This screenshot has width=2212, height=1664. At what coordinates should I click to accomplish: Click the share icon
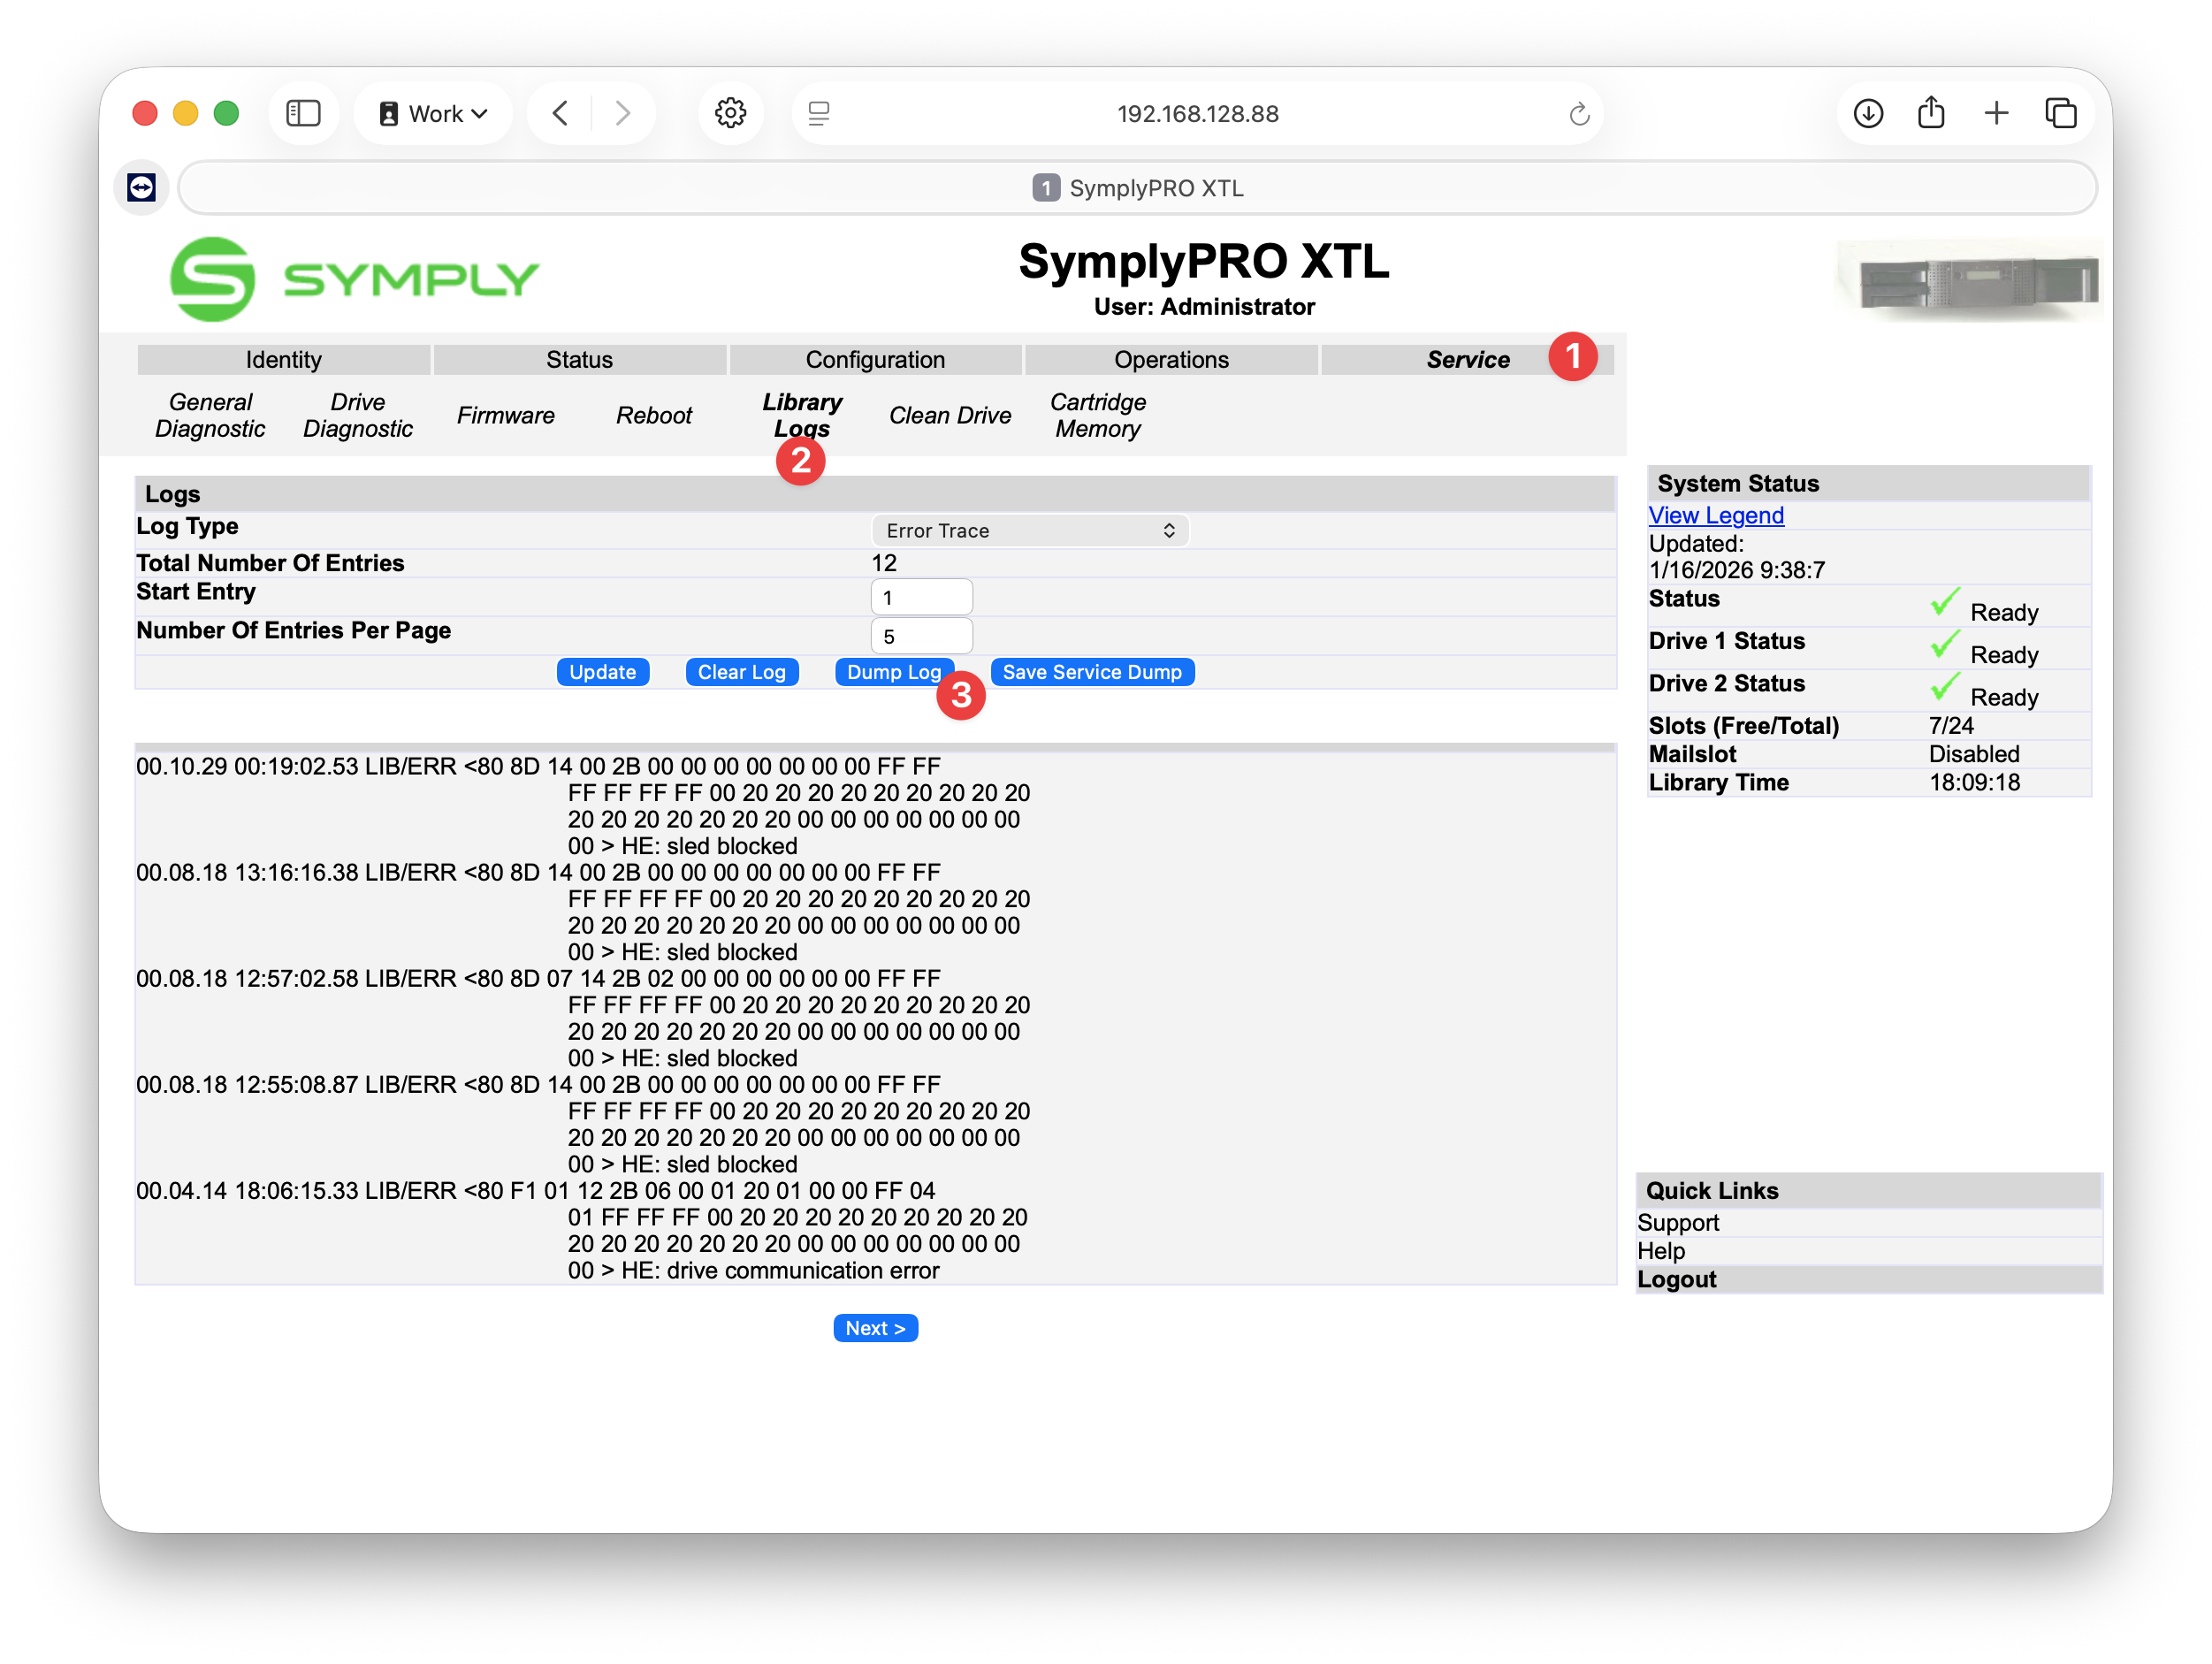[1931, 113]
